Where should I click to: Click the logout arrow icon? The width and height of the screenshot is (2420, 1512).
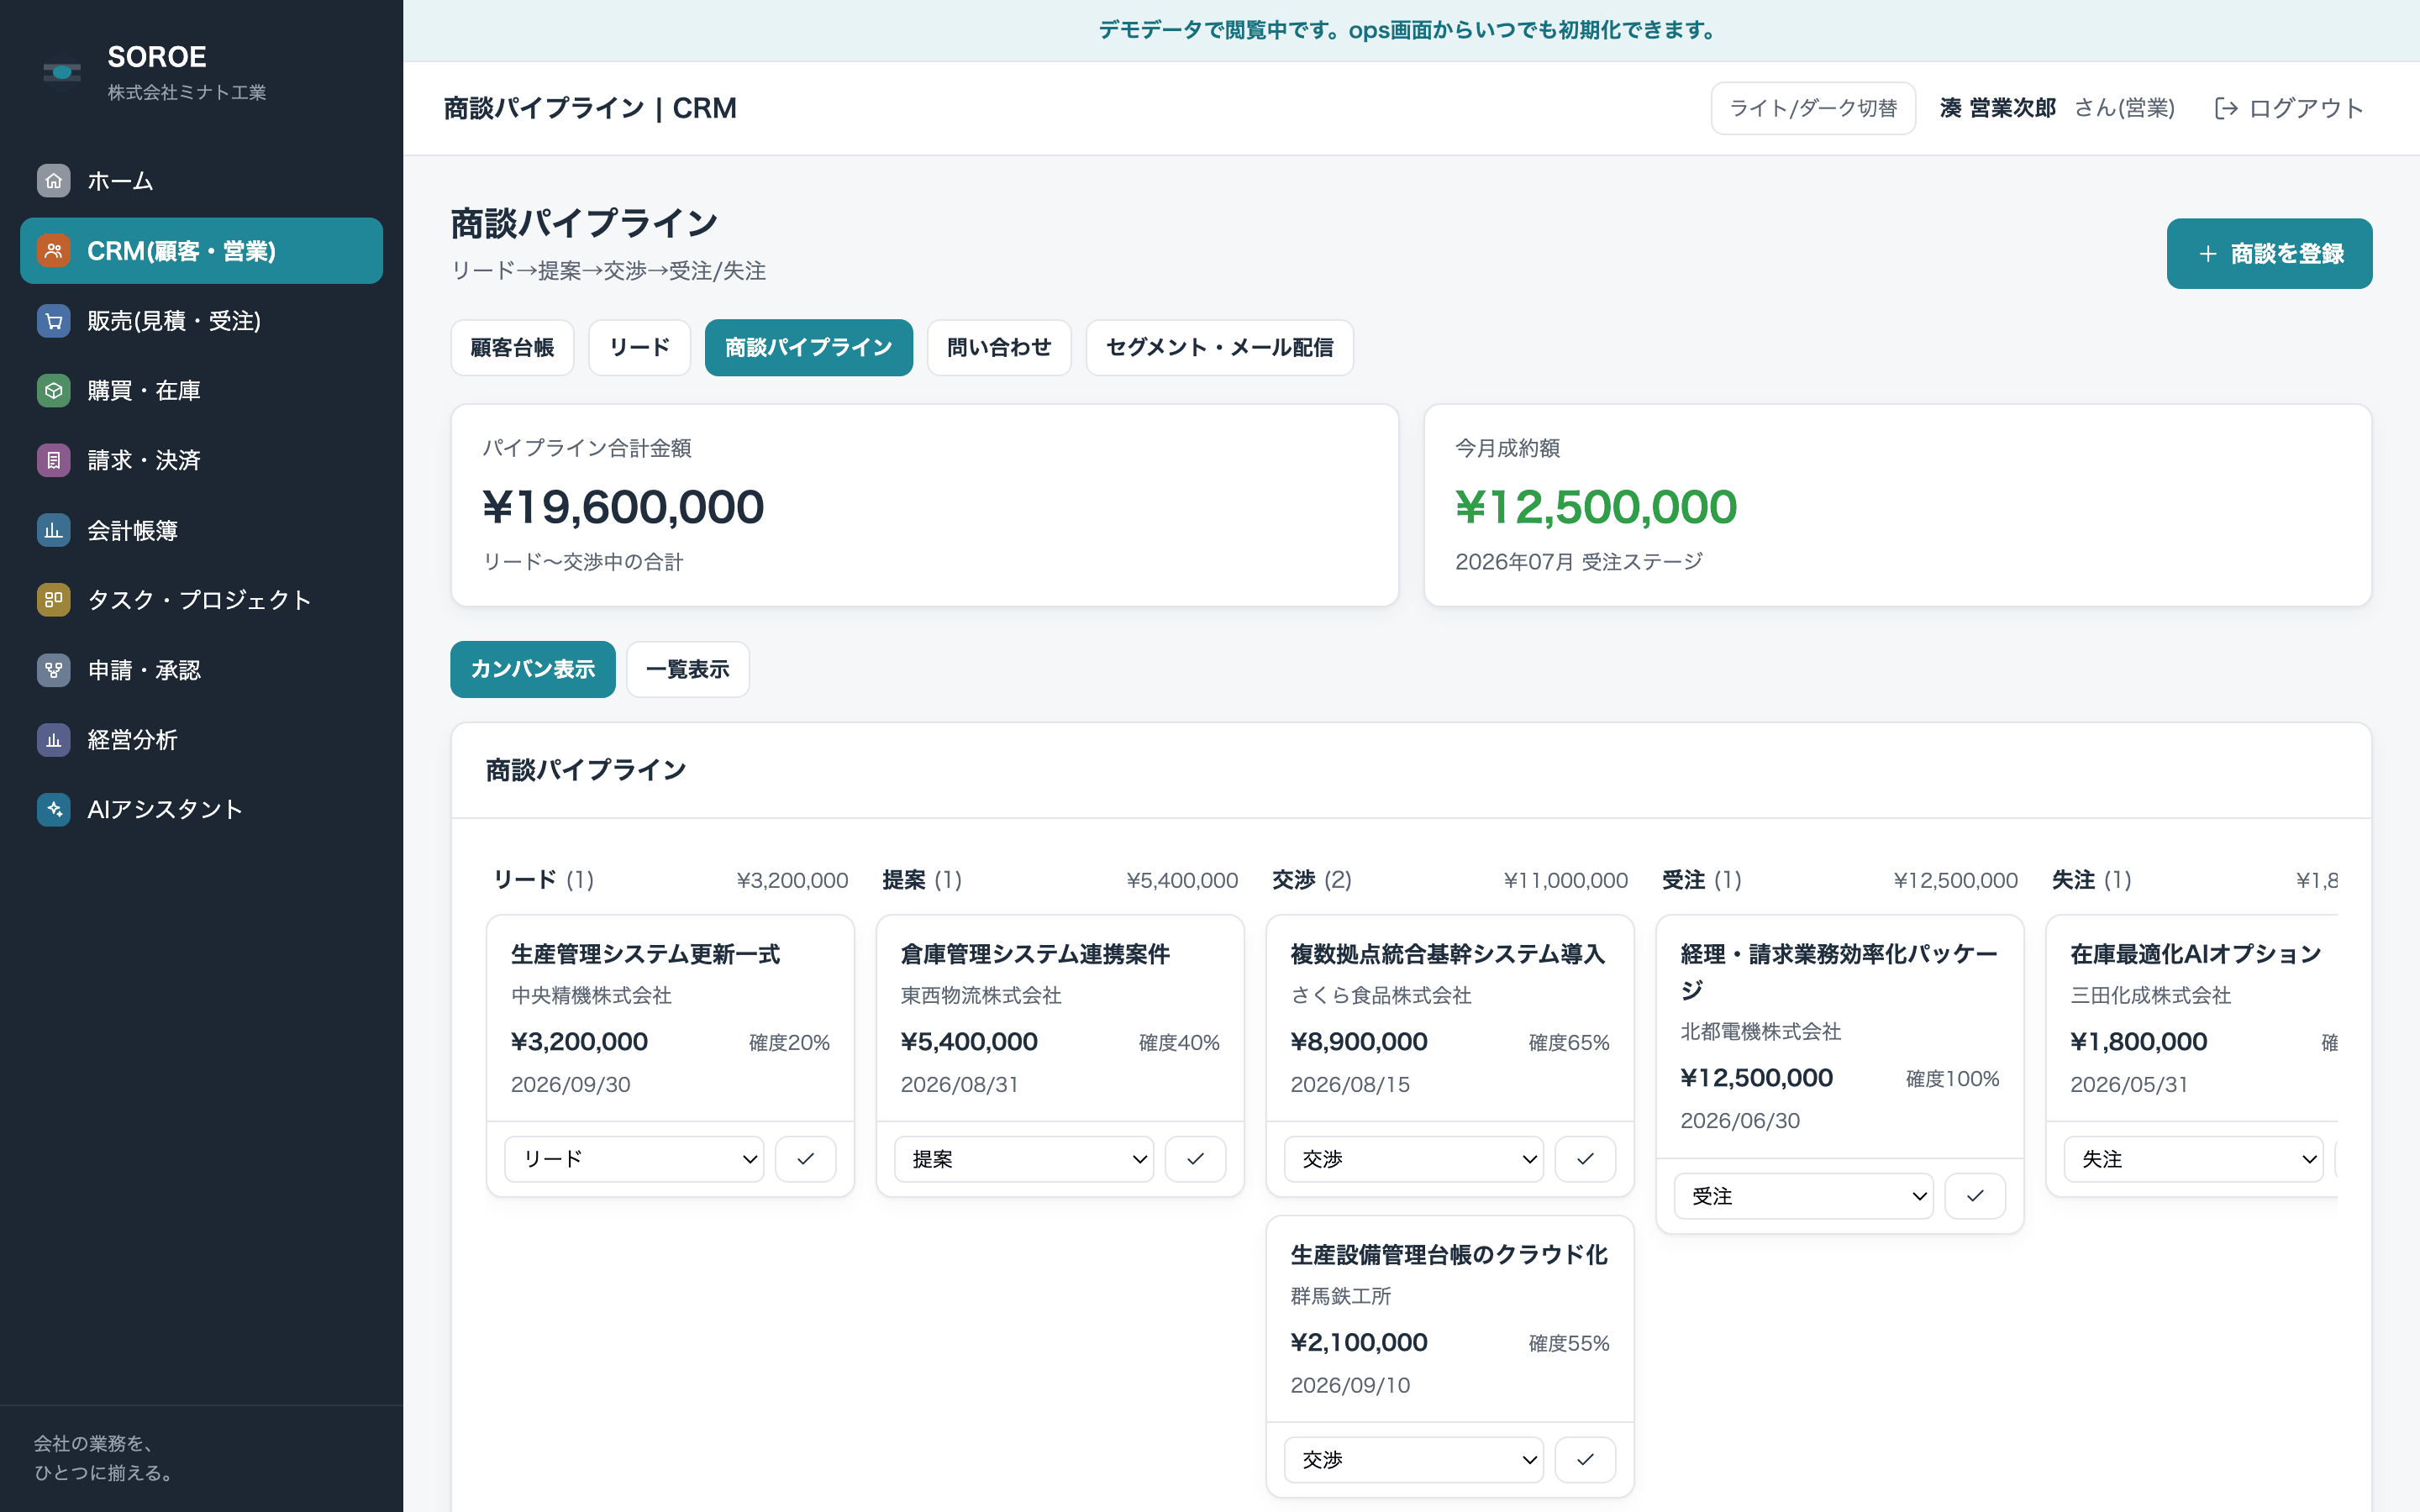coord(2226,108)
